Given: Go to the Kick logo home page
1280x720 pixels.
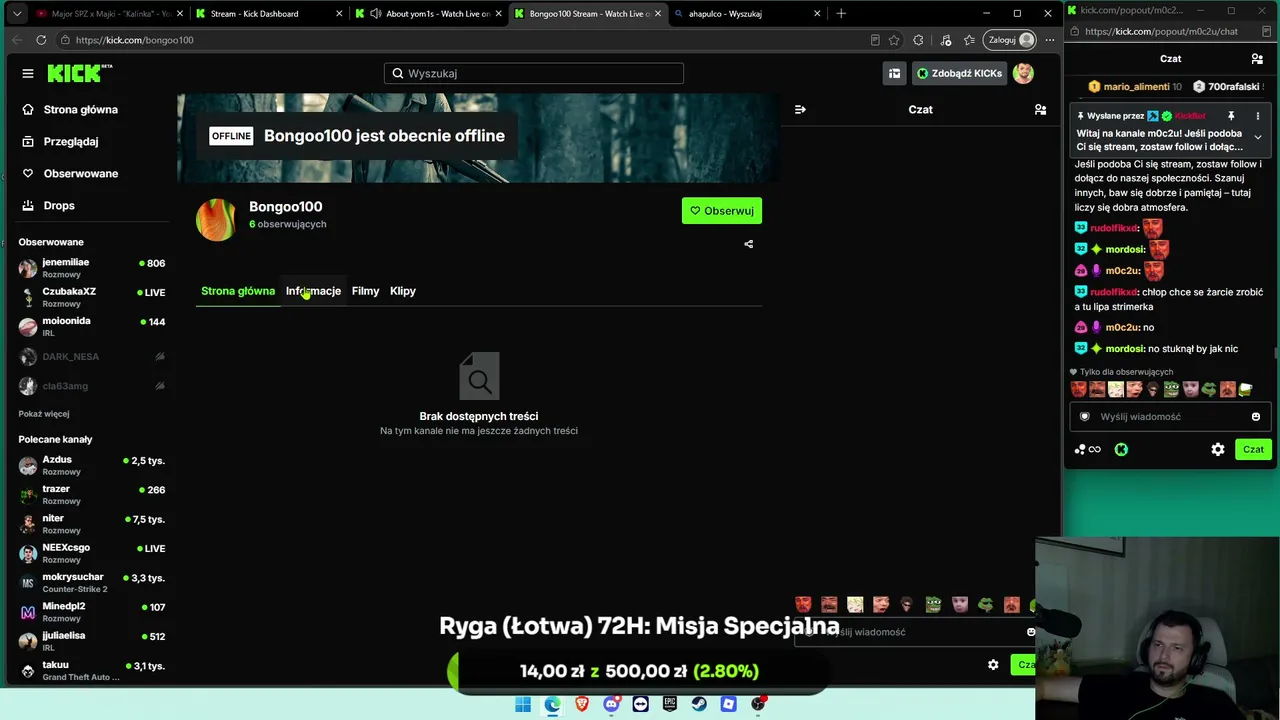Looking at the screenshot, I should [80, 73].
